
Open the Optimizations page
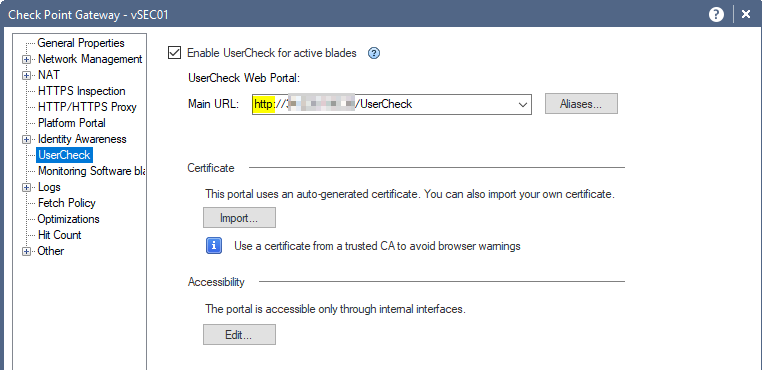[68, 219]
